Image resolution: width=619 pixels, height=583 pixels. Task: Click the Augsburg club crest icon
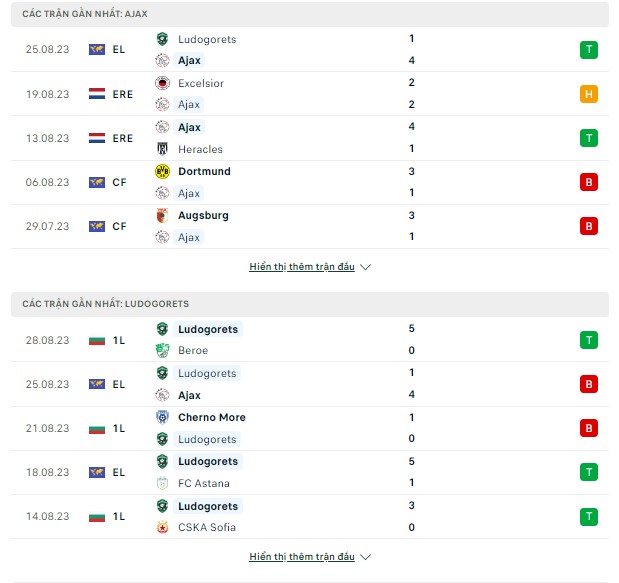pos(163,216)
